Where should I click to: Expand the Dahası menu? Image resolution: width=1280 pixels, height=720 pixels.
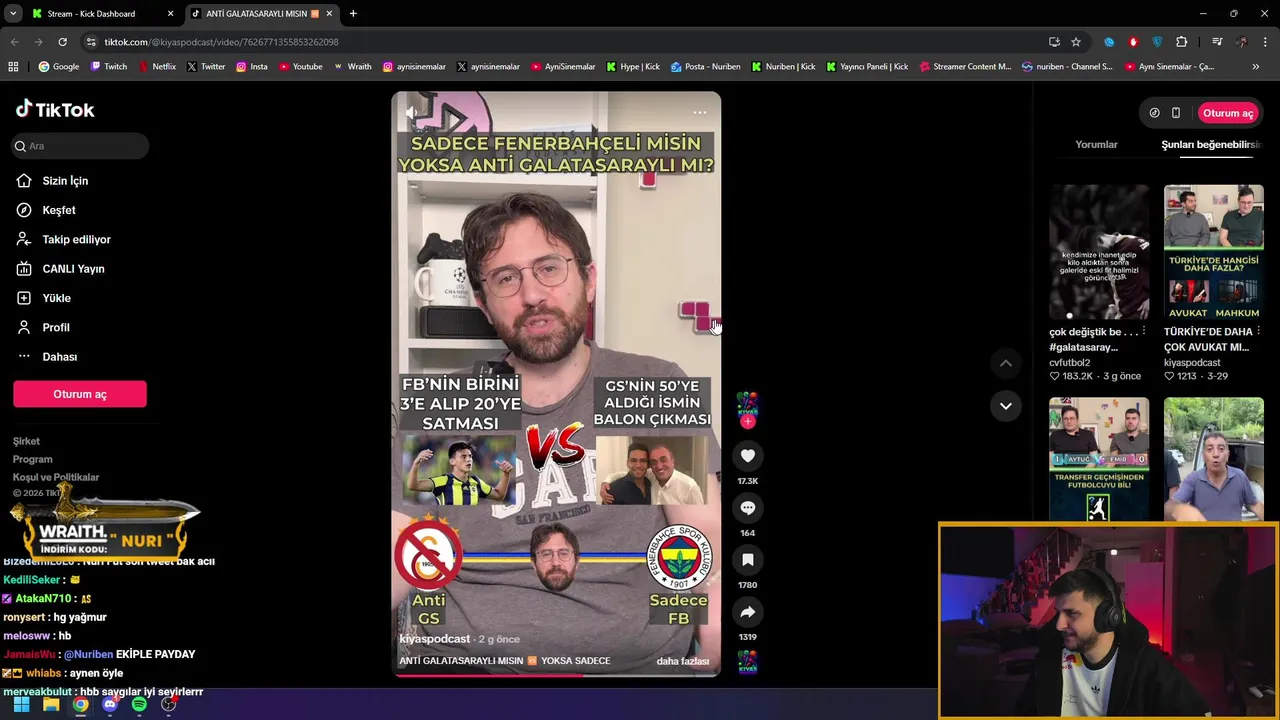(x=60, y=357)
